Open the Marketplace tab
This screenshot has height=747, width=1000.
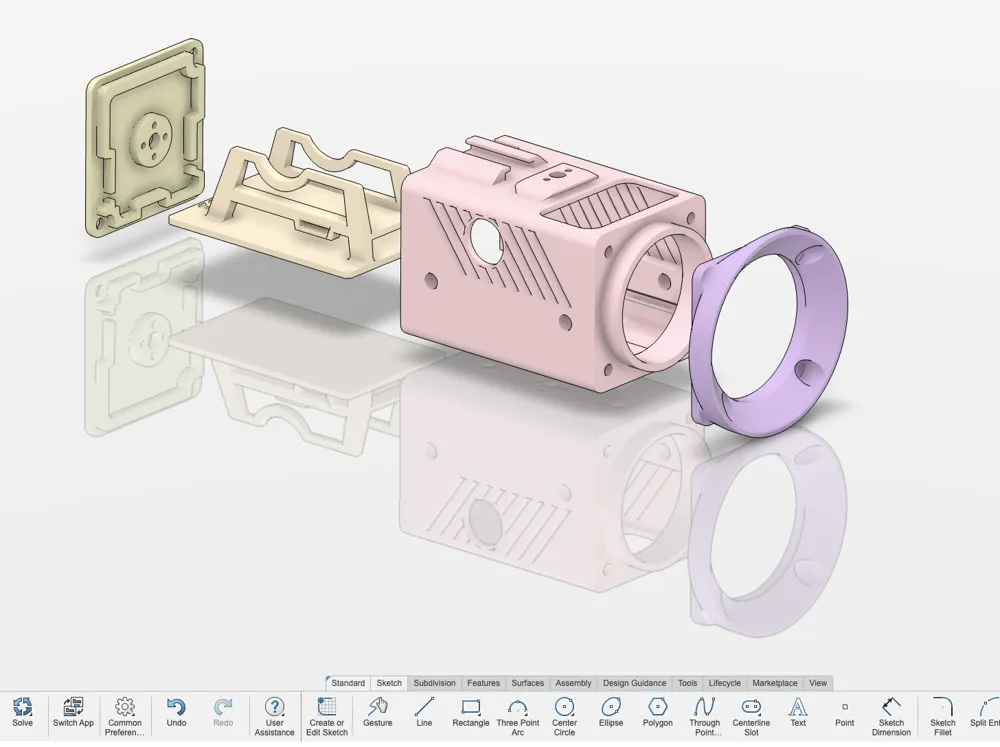(775, 683)
